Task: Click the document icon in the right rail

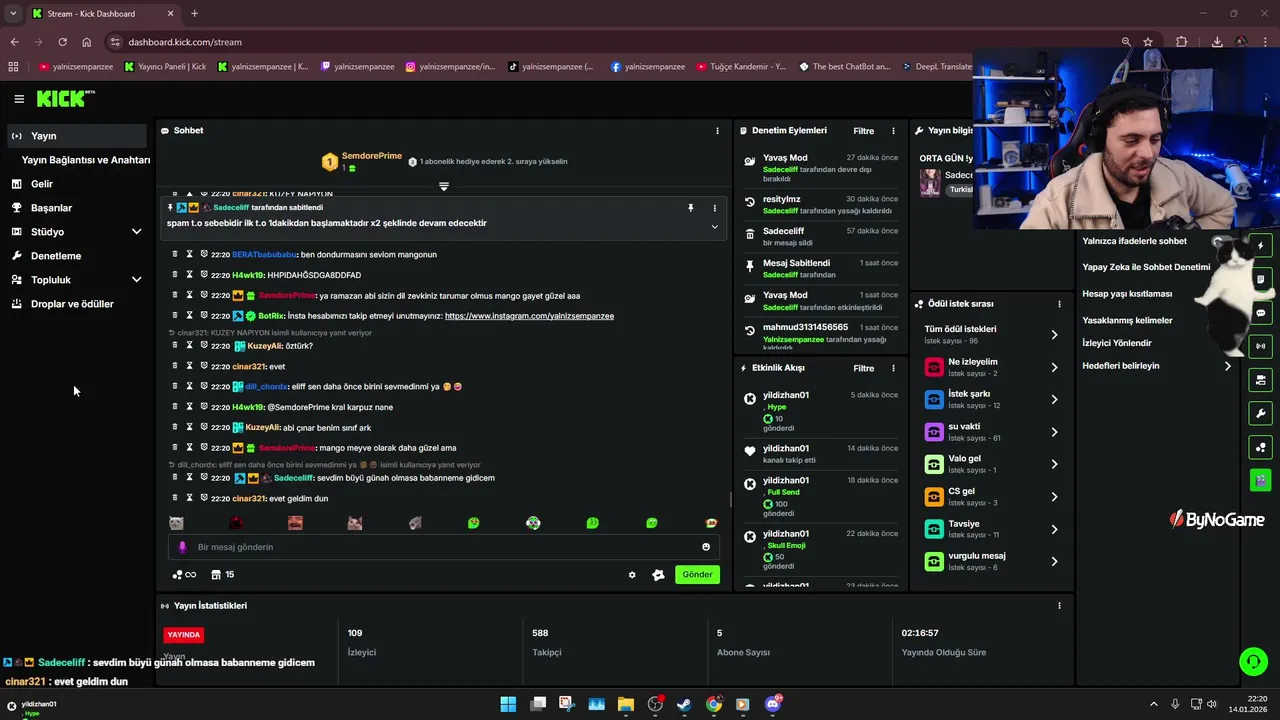Action: tap(1261, 279)
